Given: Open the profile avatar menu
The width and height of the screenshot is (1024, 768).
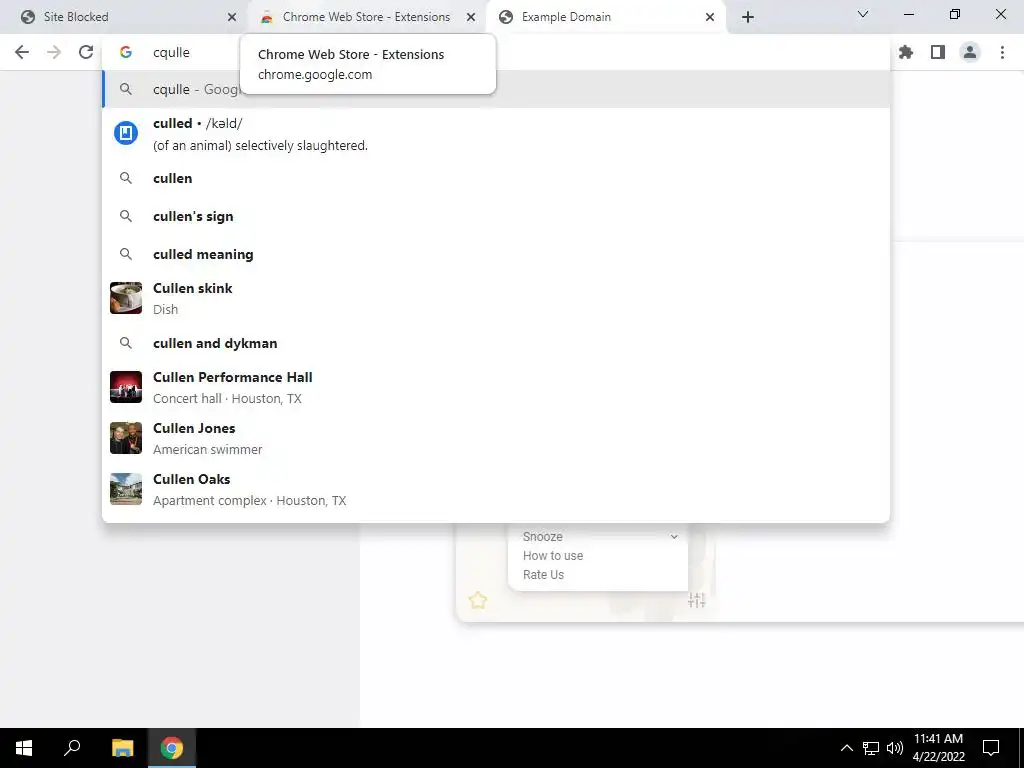Looking at the screenshot, I should tap(970, 52).
